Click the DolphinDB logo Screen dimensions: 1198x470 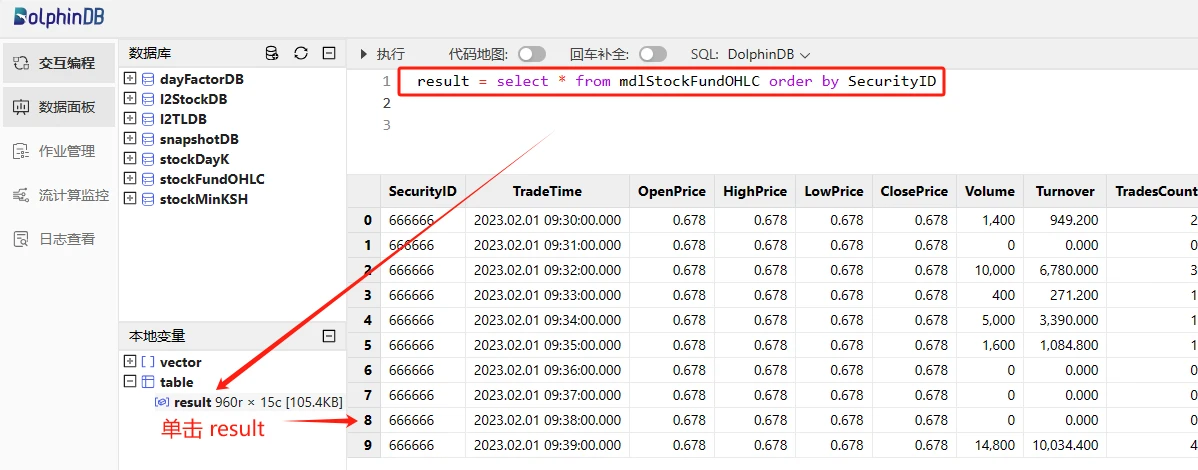(x=59, y=17)
